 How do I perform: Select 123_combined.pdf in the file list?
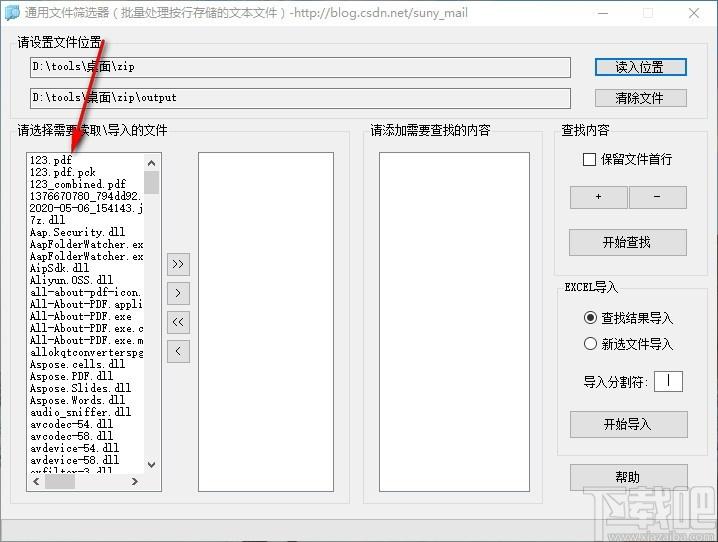(x=78, y=184)
